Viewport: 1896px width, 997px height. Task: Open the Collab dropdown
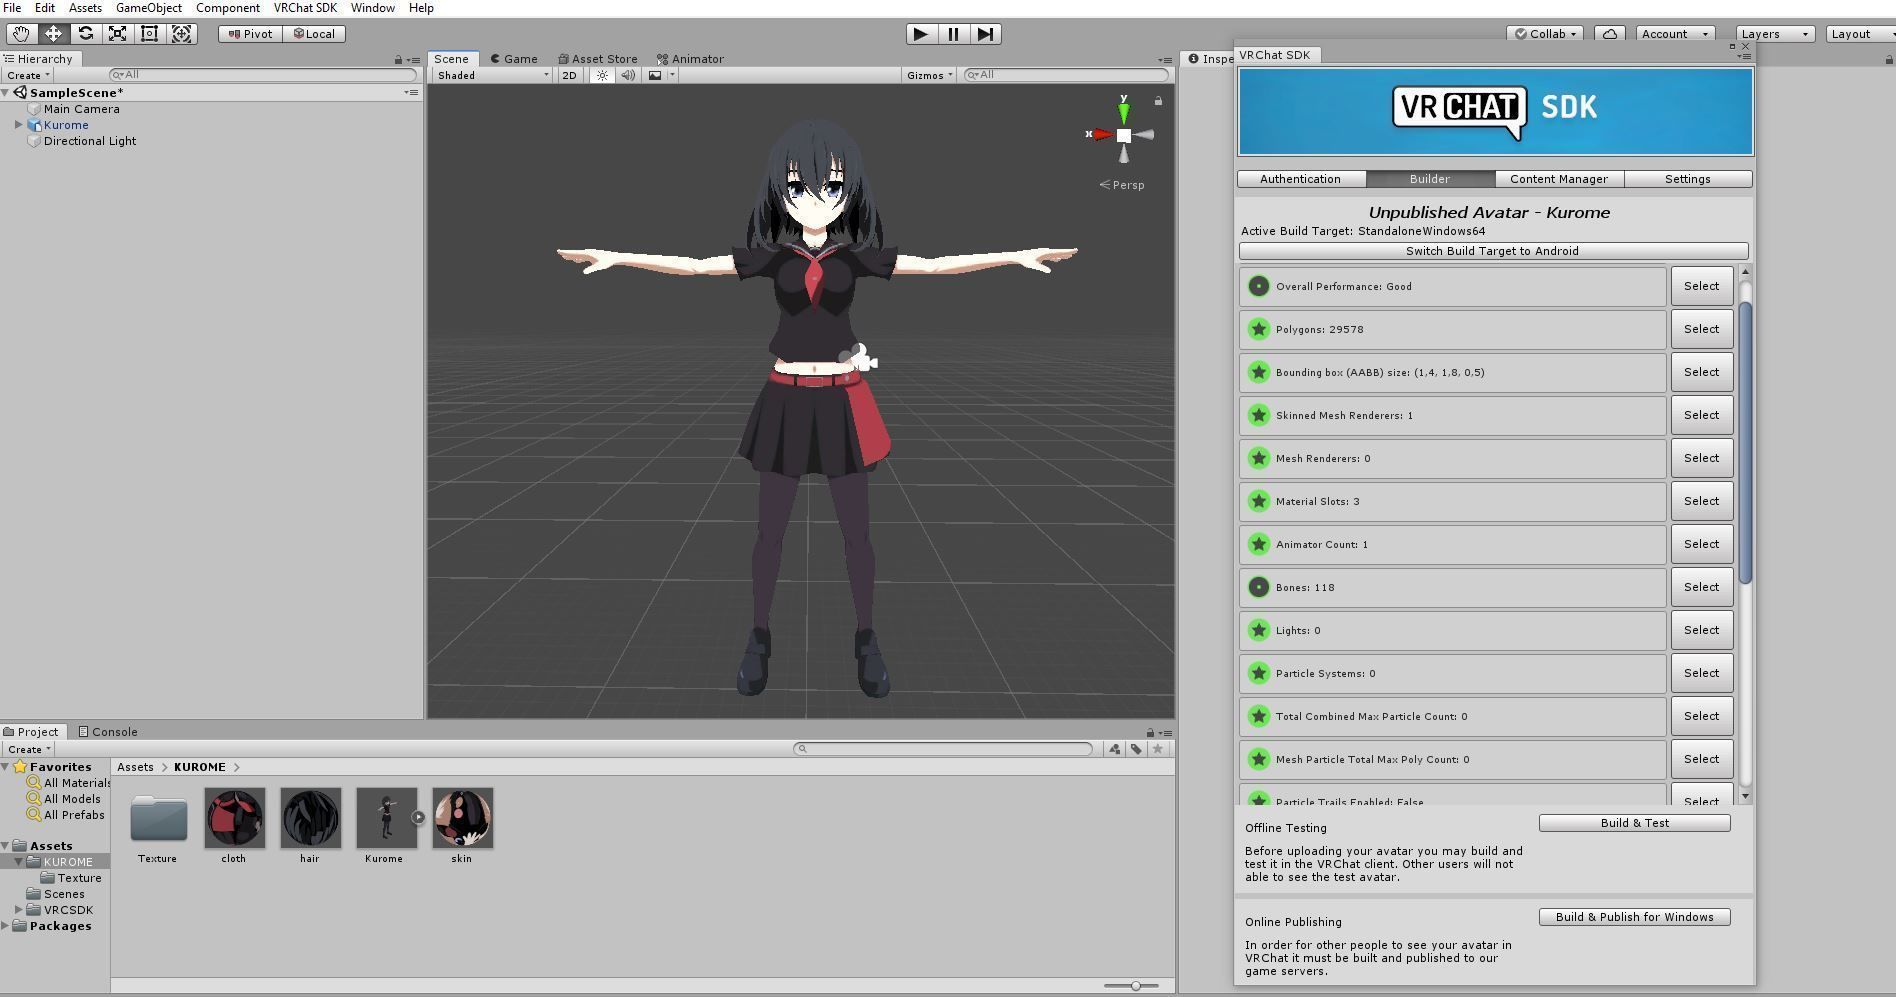[x=1545, y=33]
